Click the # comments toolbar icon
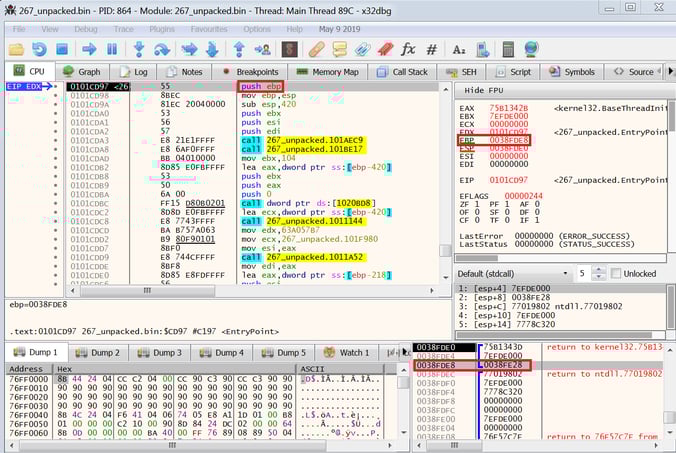 (x=434, y=48)
